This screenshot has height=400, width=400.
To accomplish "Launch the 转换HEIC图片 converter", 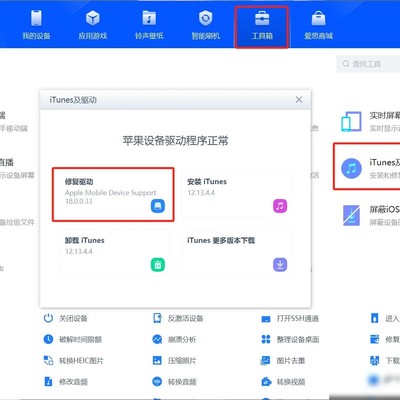I will coord(73,360).
